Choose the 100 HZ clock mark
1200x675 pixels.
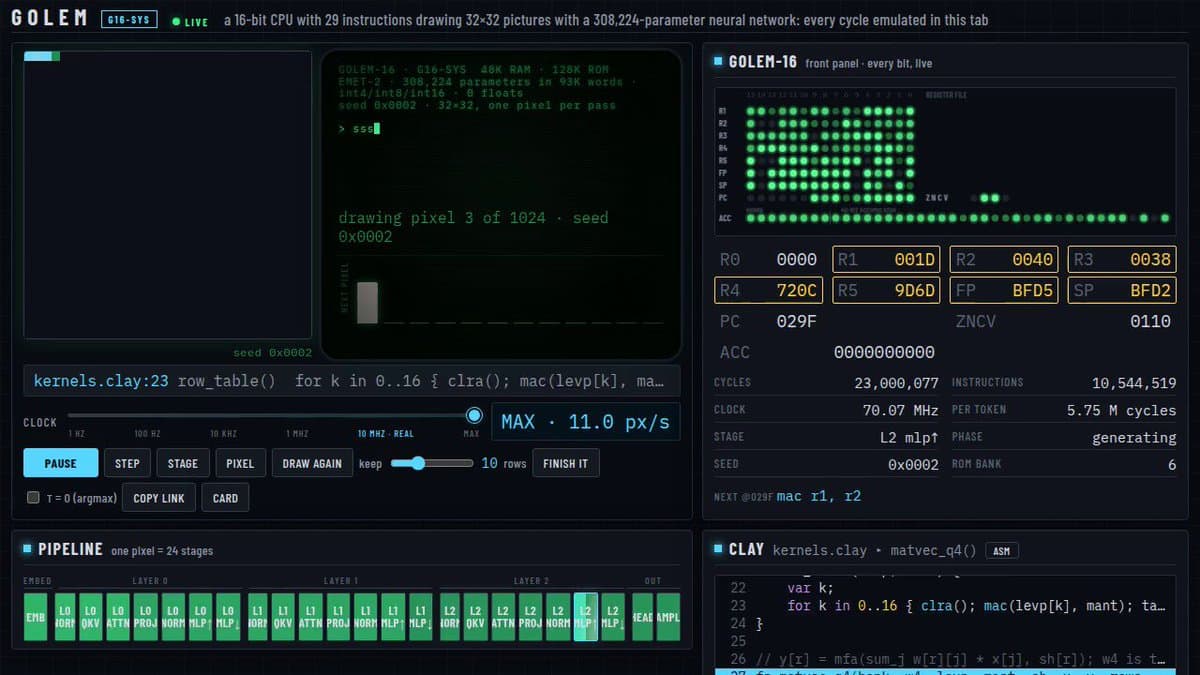point(147,434)
